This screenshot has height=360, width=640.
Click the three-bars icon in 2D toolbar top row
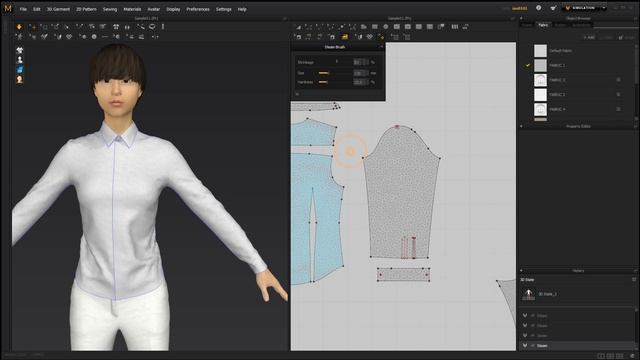pos(454,27)
